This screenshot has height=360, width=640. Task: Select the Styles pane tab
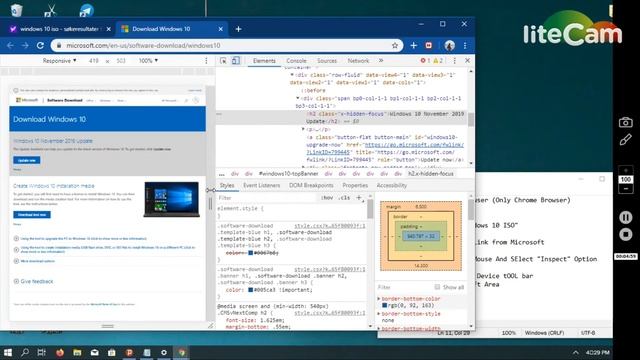click(227, 185)
